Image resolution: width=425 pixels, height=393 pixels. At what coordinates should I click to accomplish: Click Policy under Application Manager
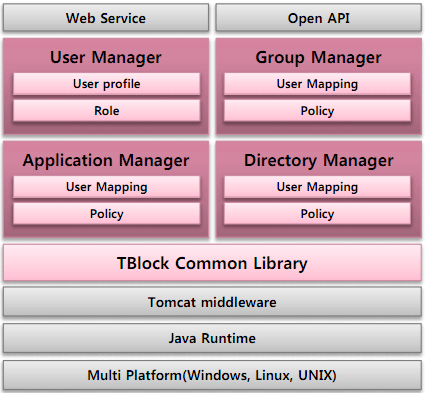tap(107, 214)
